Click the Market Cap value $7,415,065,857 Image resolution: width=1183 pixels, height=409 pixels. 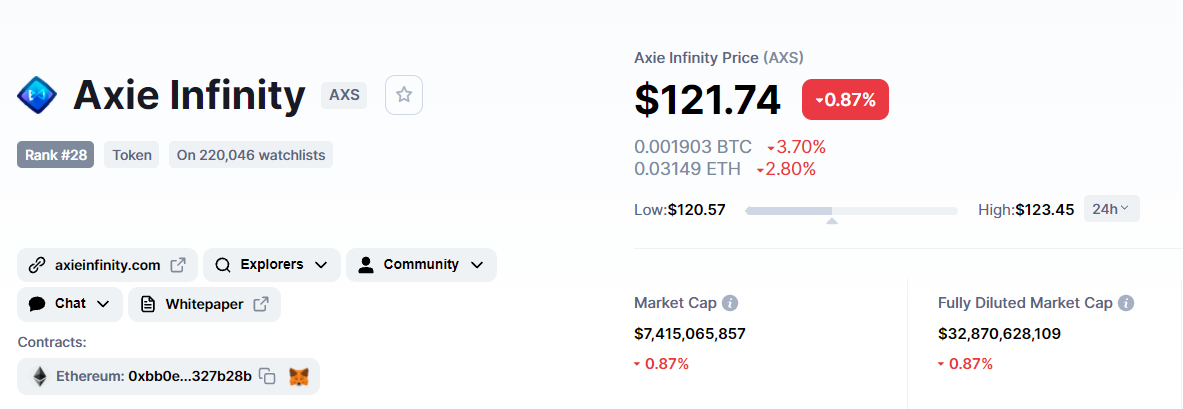tap(690, 334)
